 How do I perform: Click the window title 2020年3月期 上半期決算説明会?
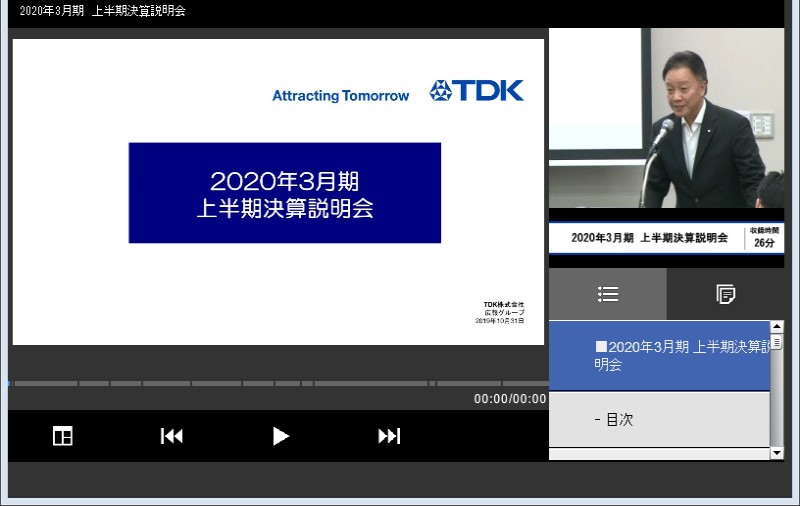103,11
